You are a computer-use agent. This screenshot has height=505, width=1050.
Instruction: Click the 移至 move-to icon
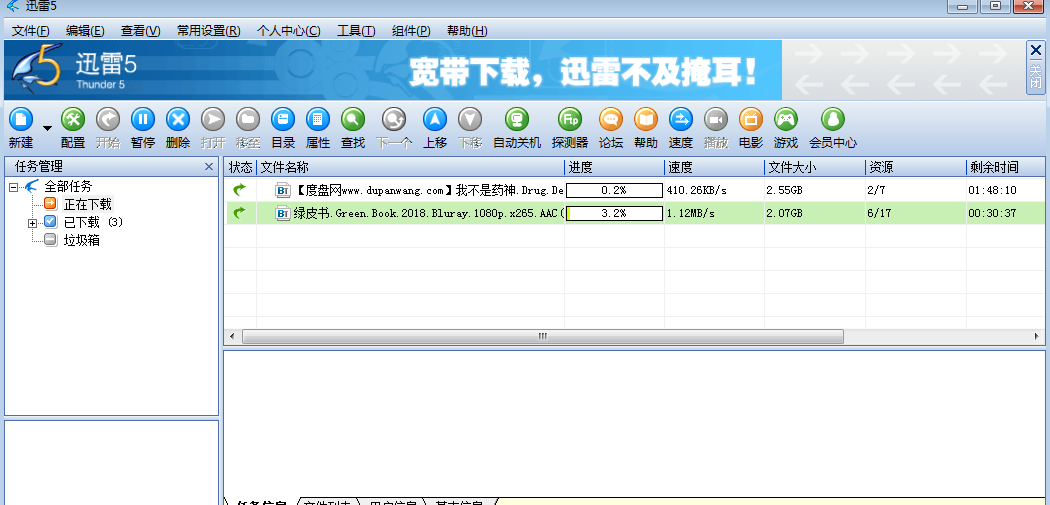pos(248,121)
